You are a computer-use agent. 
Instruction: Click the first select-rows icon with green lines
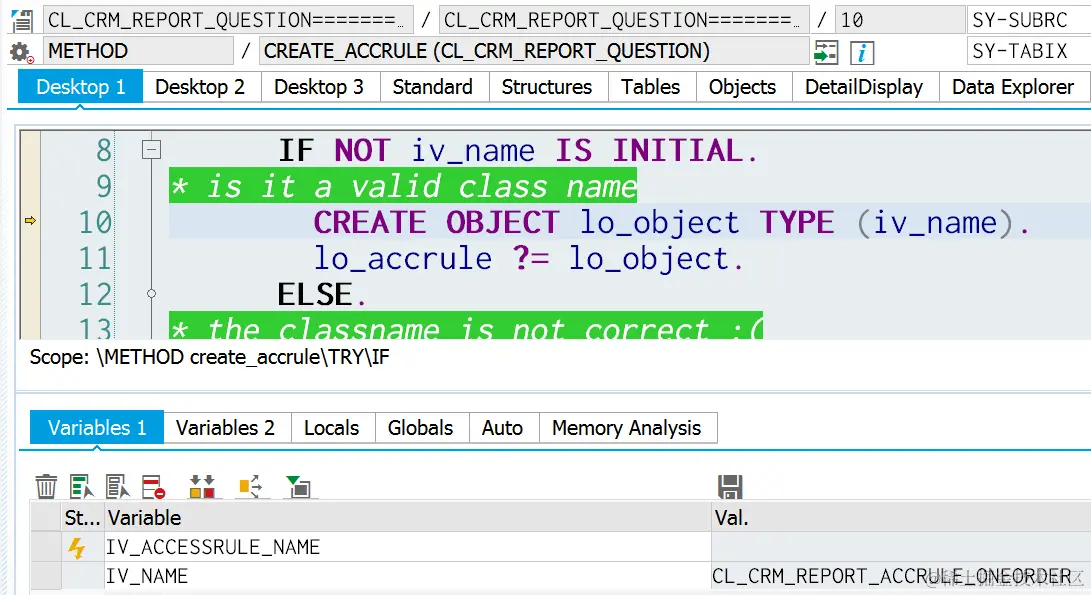click(81, 486)
